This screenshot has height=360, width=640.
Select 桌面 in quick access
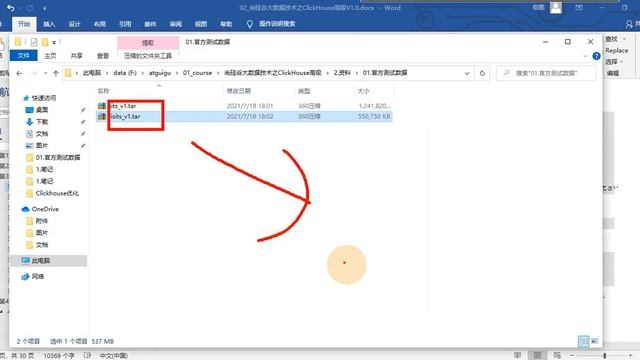42,110
